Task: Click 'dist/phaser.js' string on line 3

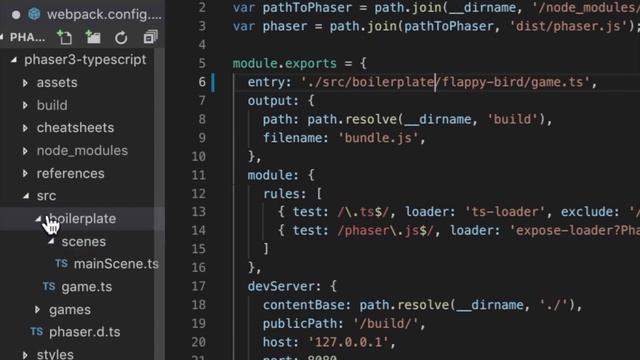Action: point(569,27)
